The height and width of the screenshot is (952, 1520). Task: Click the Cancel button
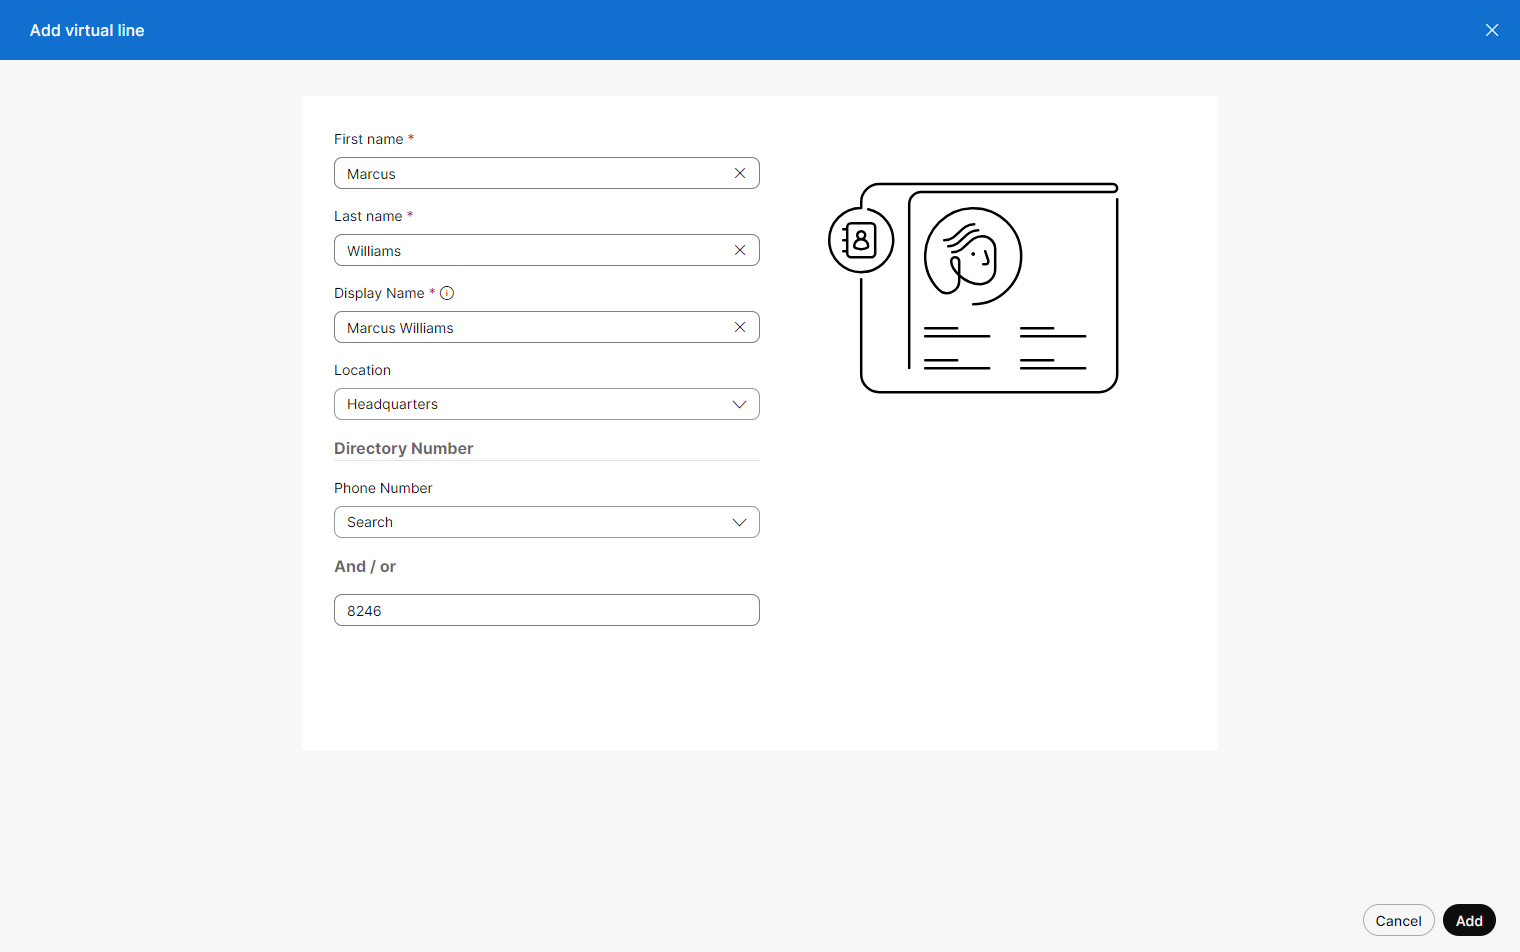1398,920
